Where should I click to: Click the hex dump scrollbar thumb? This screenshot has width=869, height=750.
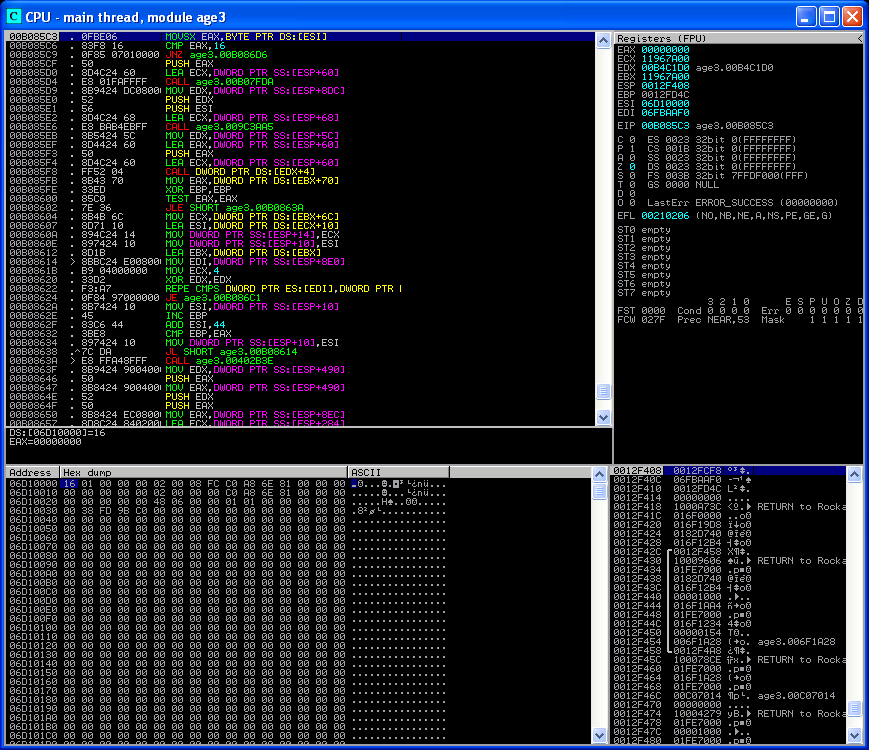(x=599, y=491)
